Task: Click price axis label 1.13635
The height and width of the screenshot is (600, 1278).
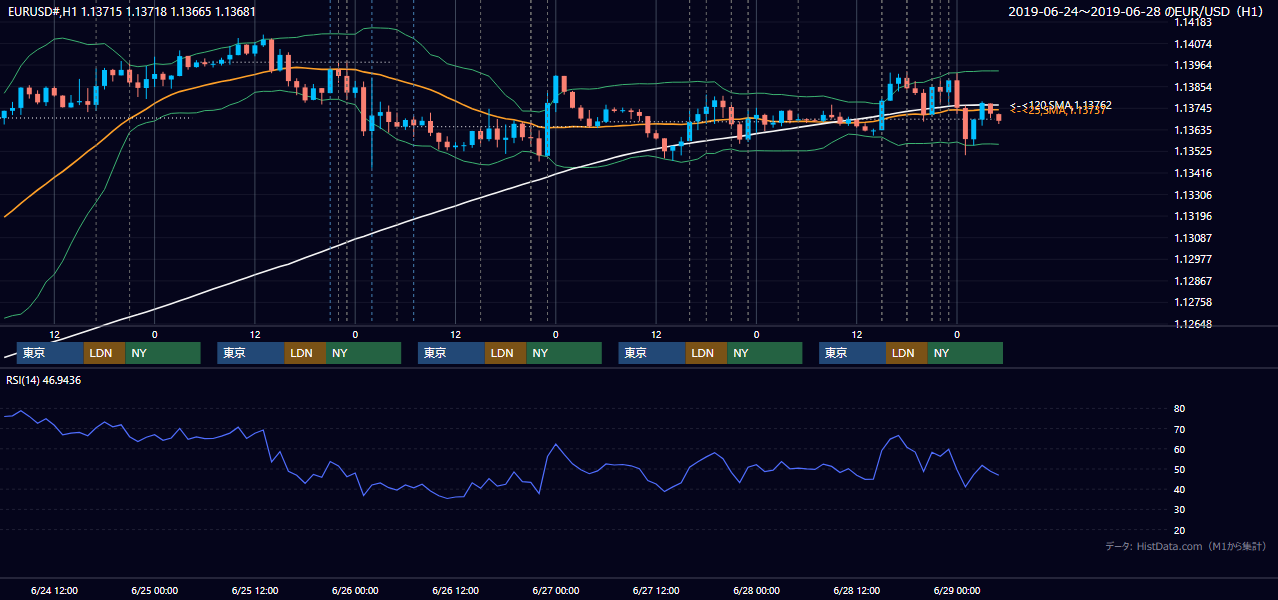Action: (1192, 130)
